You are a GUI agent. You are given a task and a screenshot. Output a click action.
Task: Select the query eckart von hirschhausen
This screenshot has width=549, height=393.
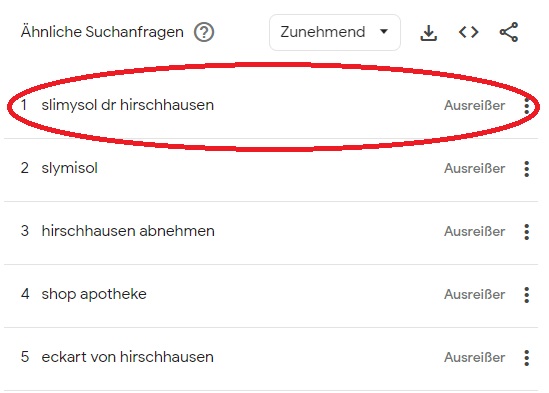pyautogui.click(x=127, y=357)
